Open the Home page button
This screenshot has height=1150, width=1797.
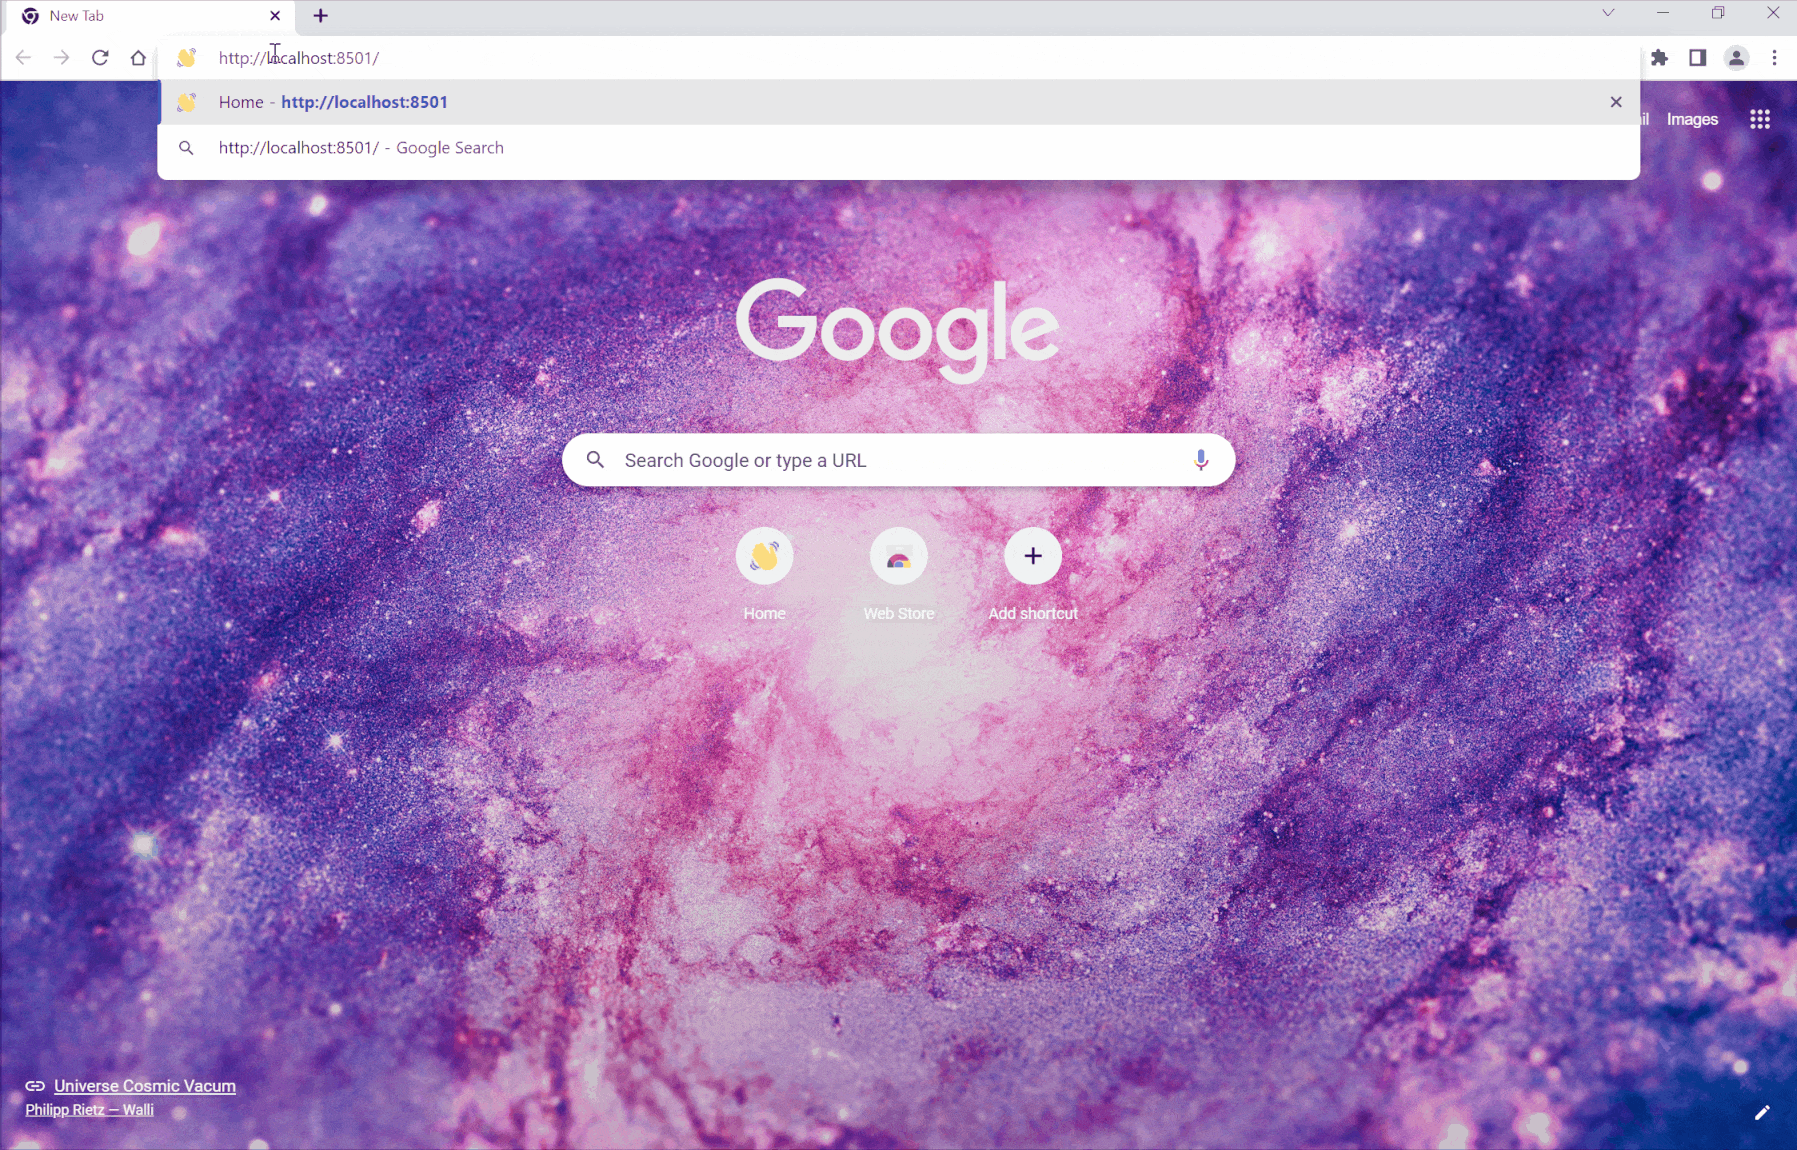pos(138,58)
